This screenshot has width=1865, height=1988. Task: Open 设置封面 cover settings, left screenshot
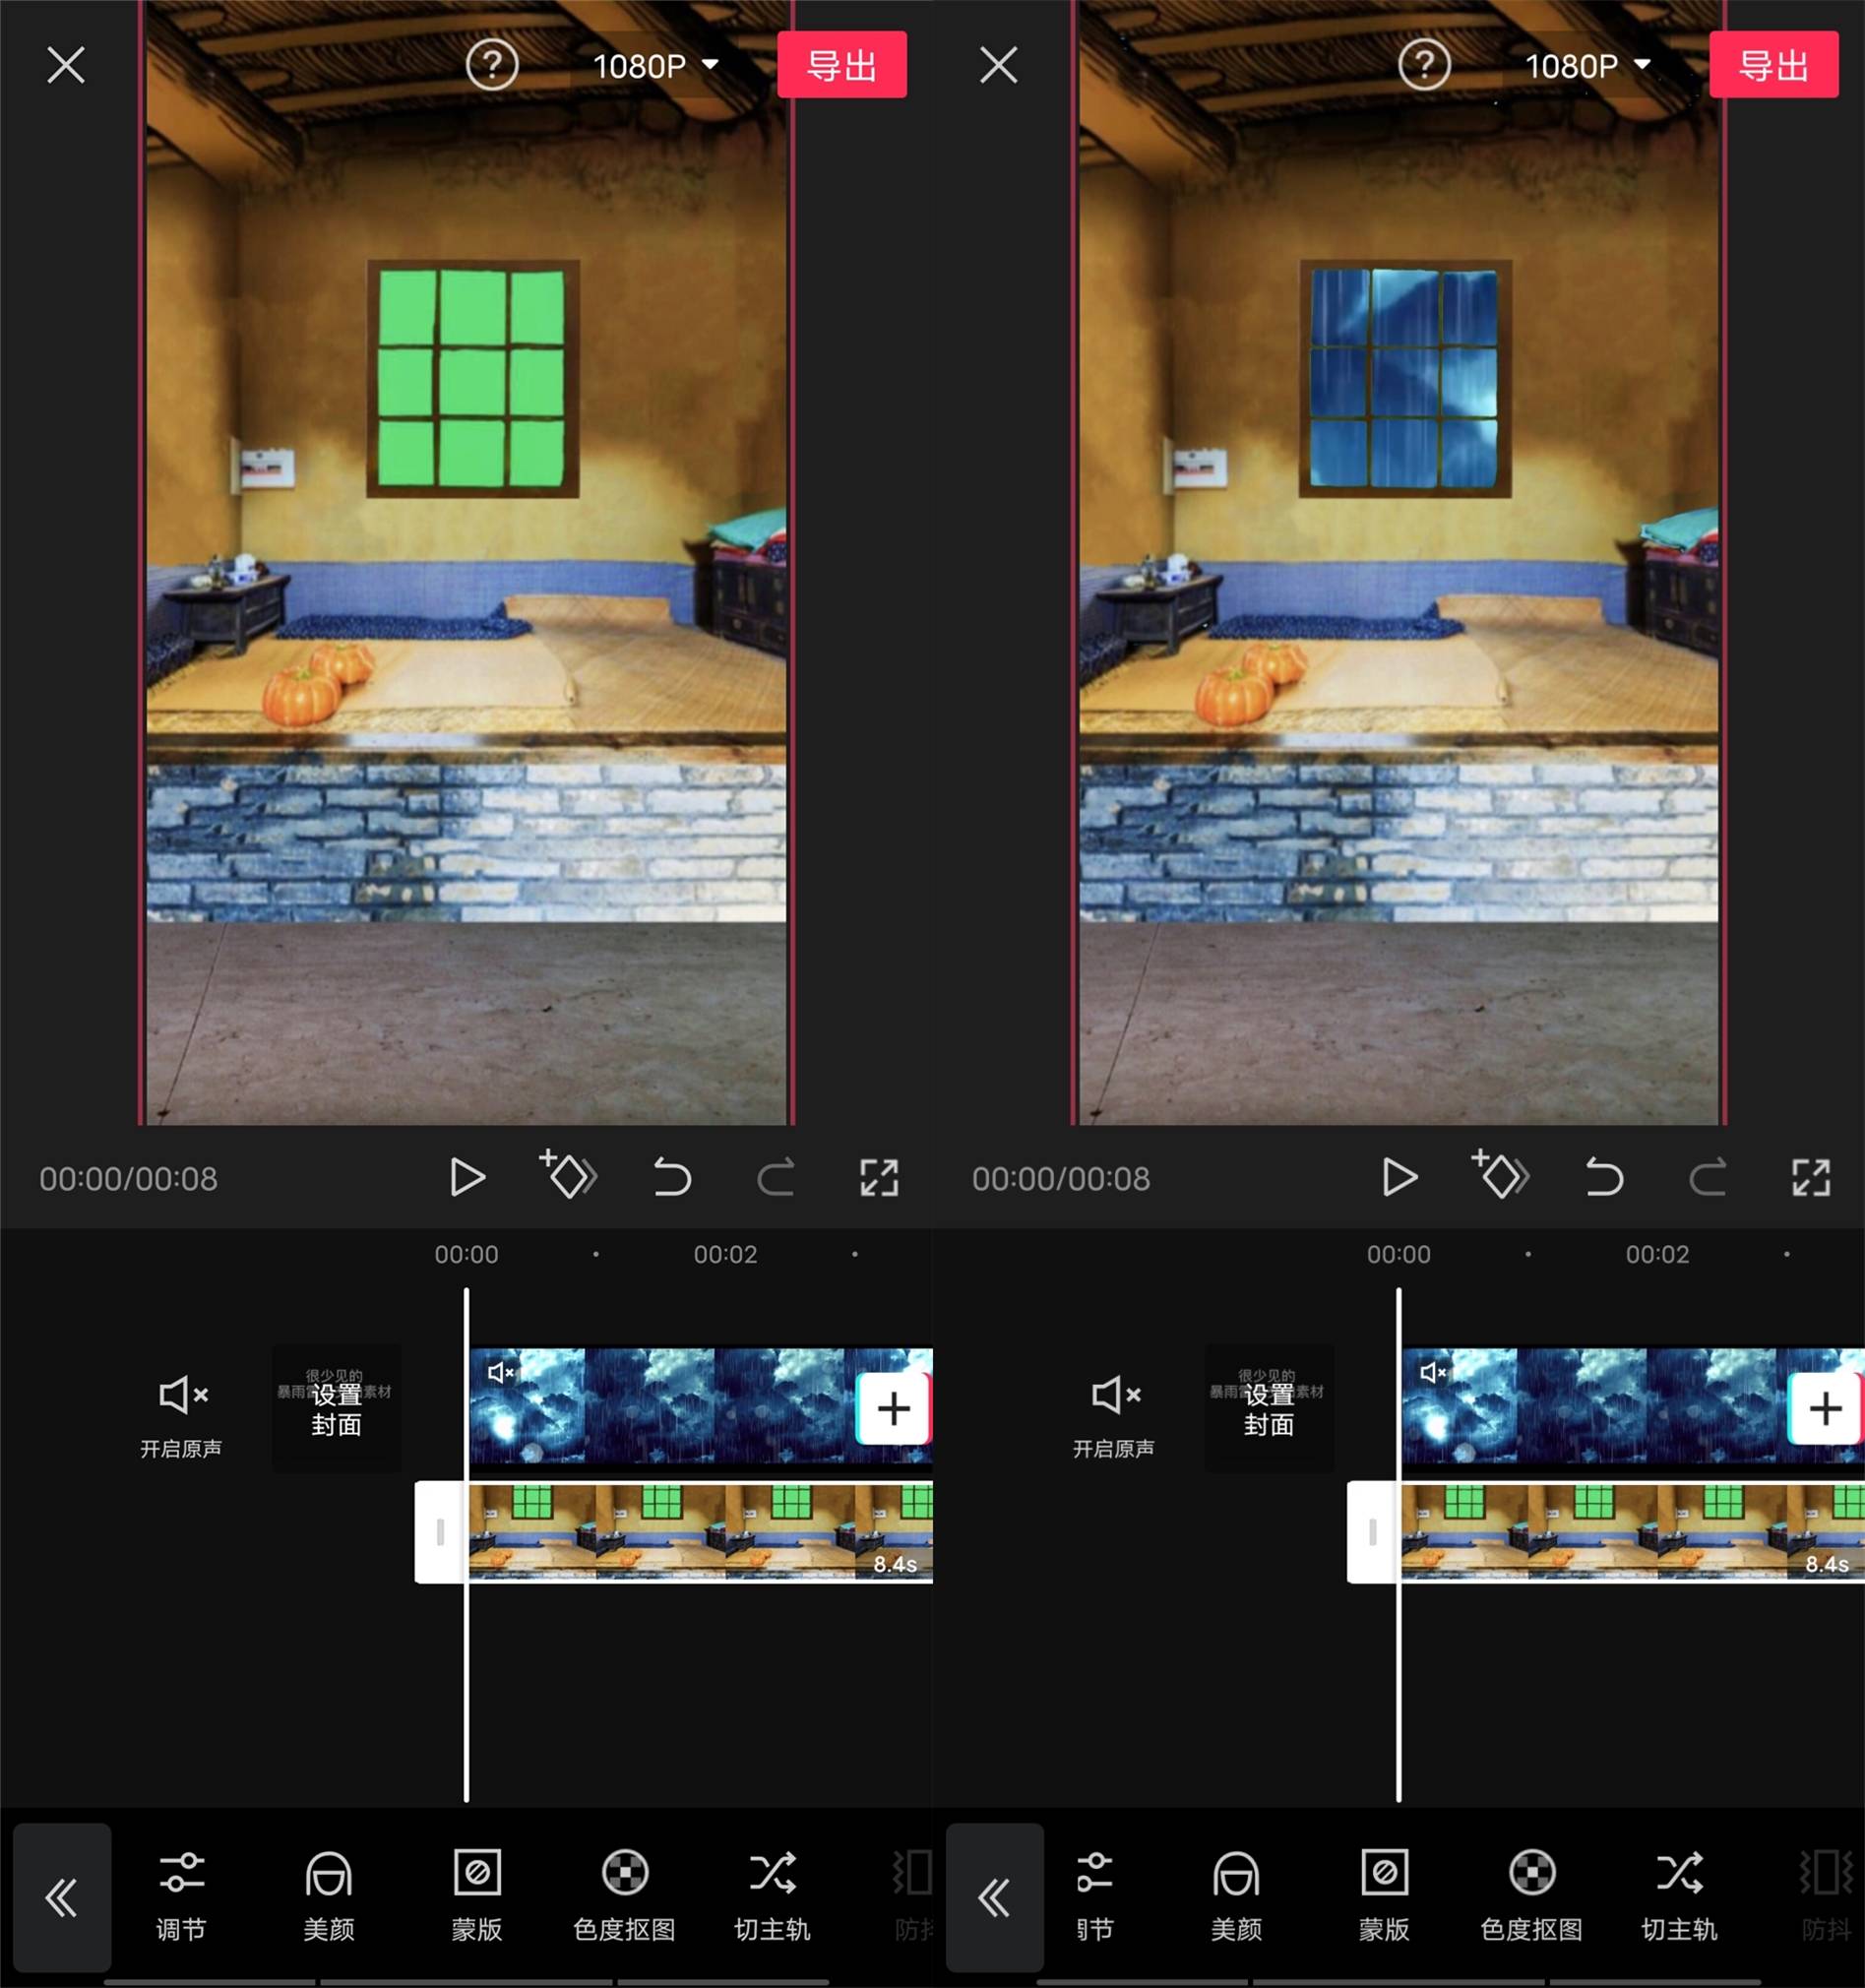pos(336,1408)
